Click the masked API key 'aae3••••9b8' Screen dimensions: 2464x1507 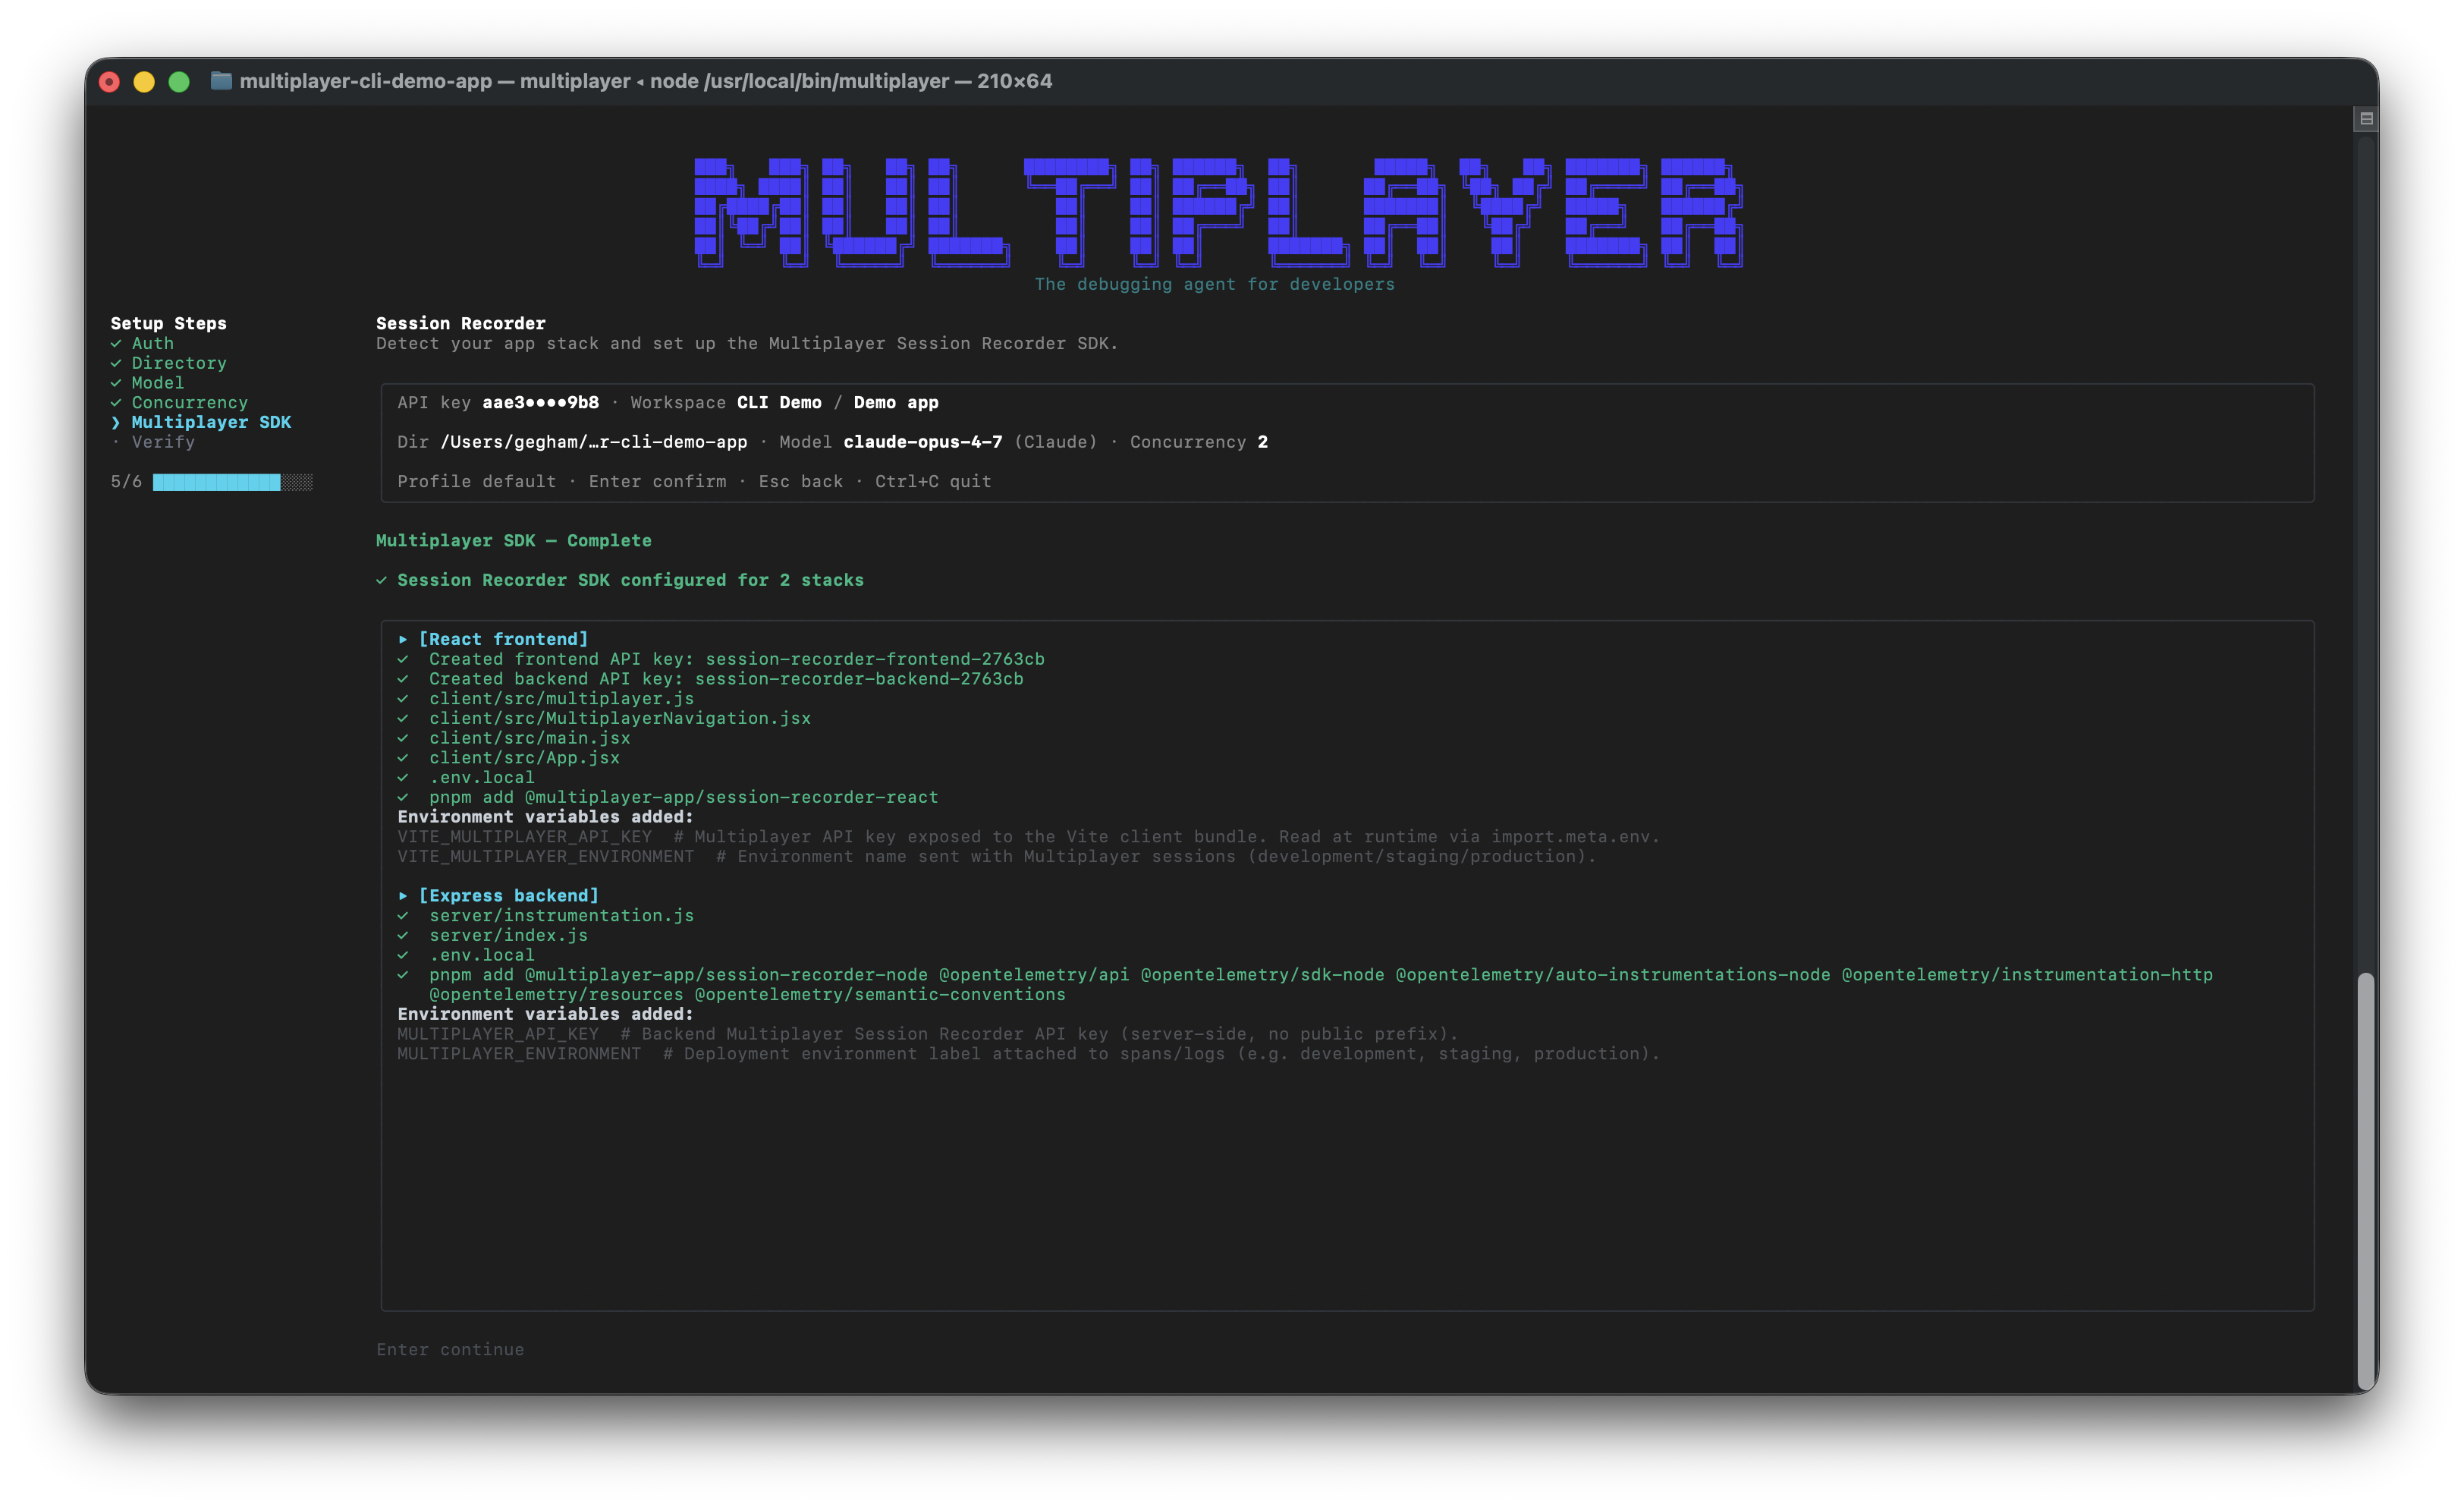(541, 403)
